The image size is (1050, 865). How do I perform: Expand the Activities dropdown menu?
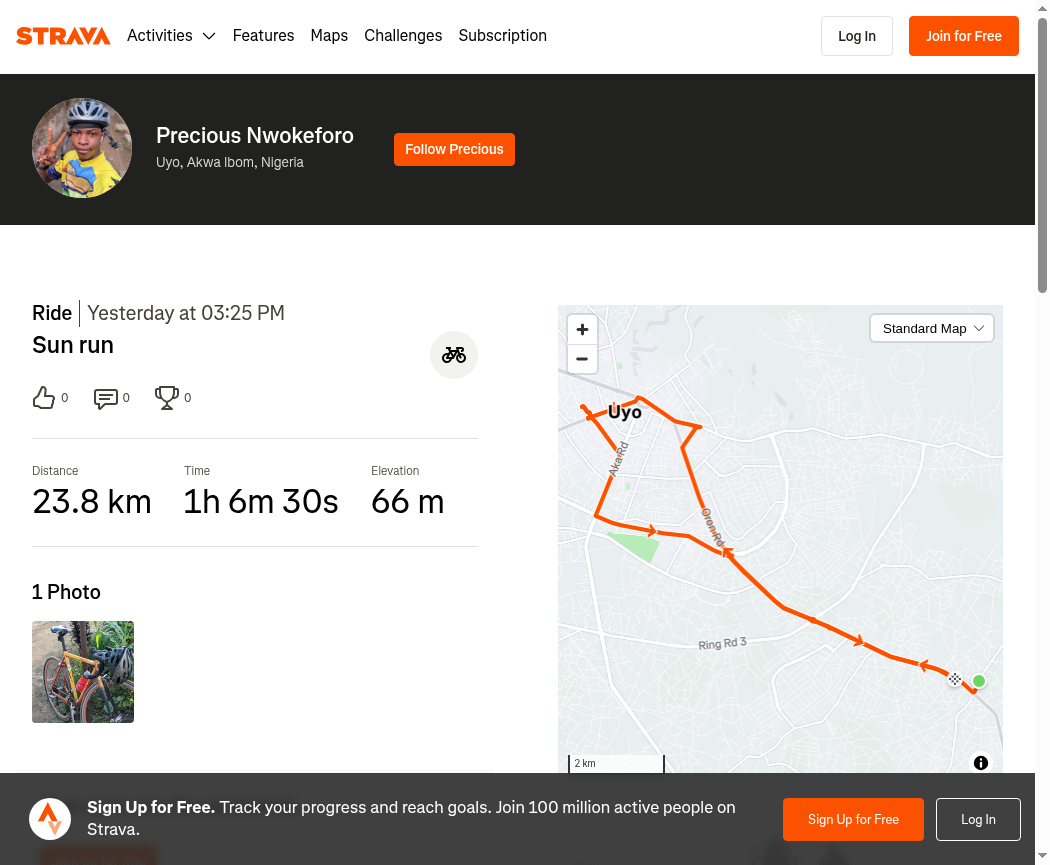click(x=171, y=36)
